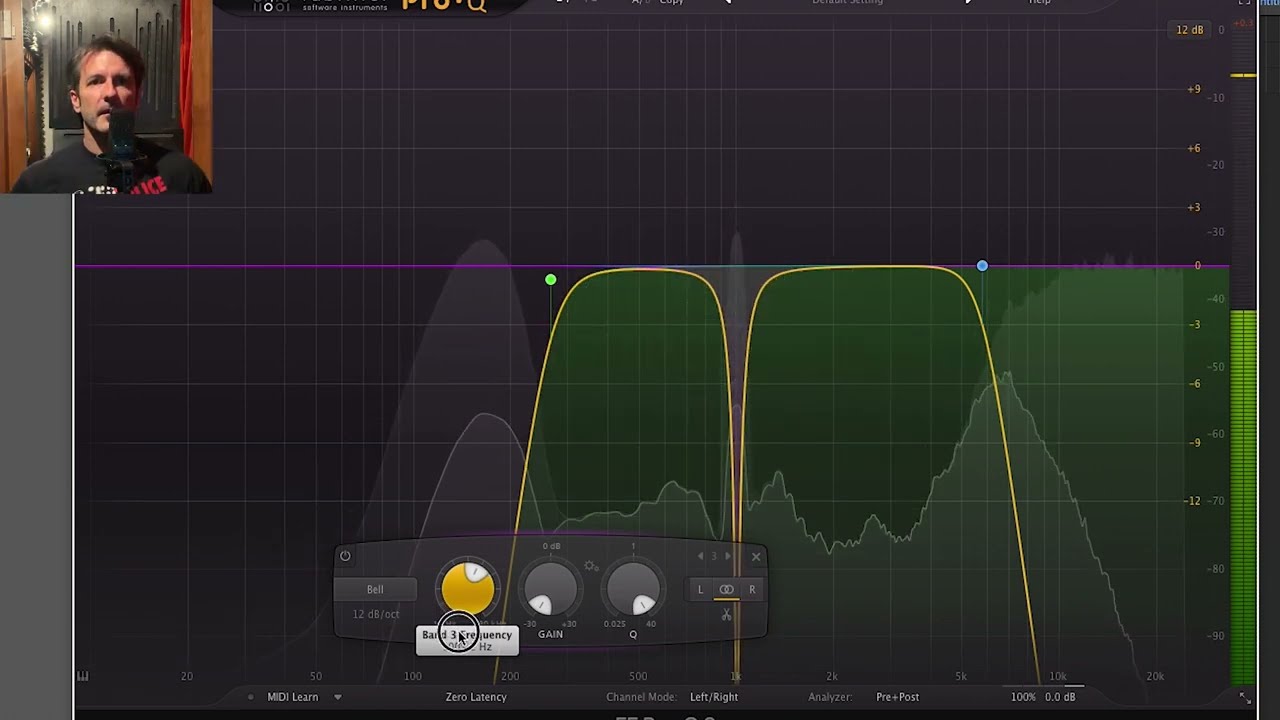The image size is (1280, 720).
Task: Set band placement to Left channel (L)
Action: tap(700, 590)
